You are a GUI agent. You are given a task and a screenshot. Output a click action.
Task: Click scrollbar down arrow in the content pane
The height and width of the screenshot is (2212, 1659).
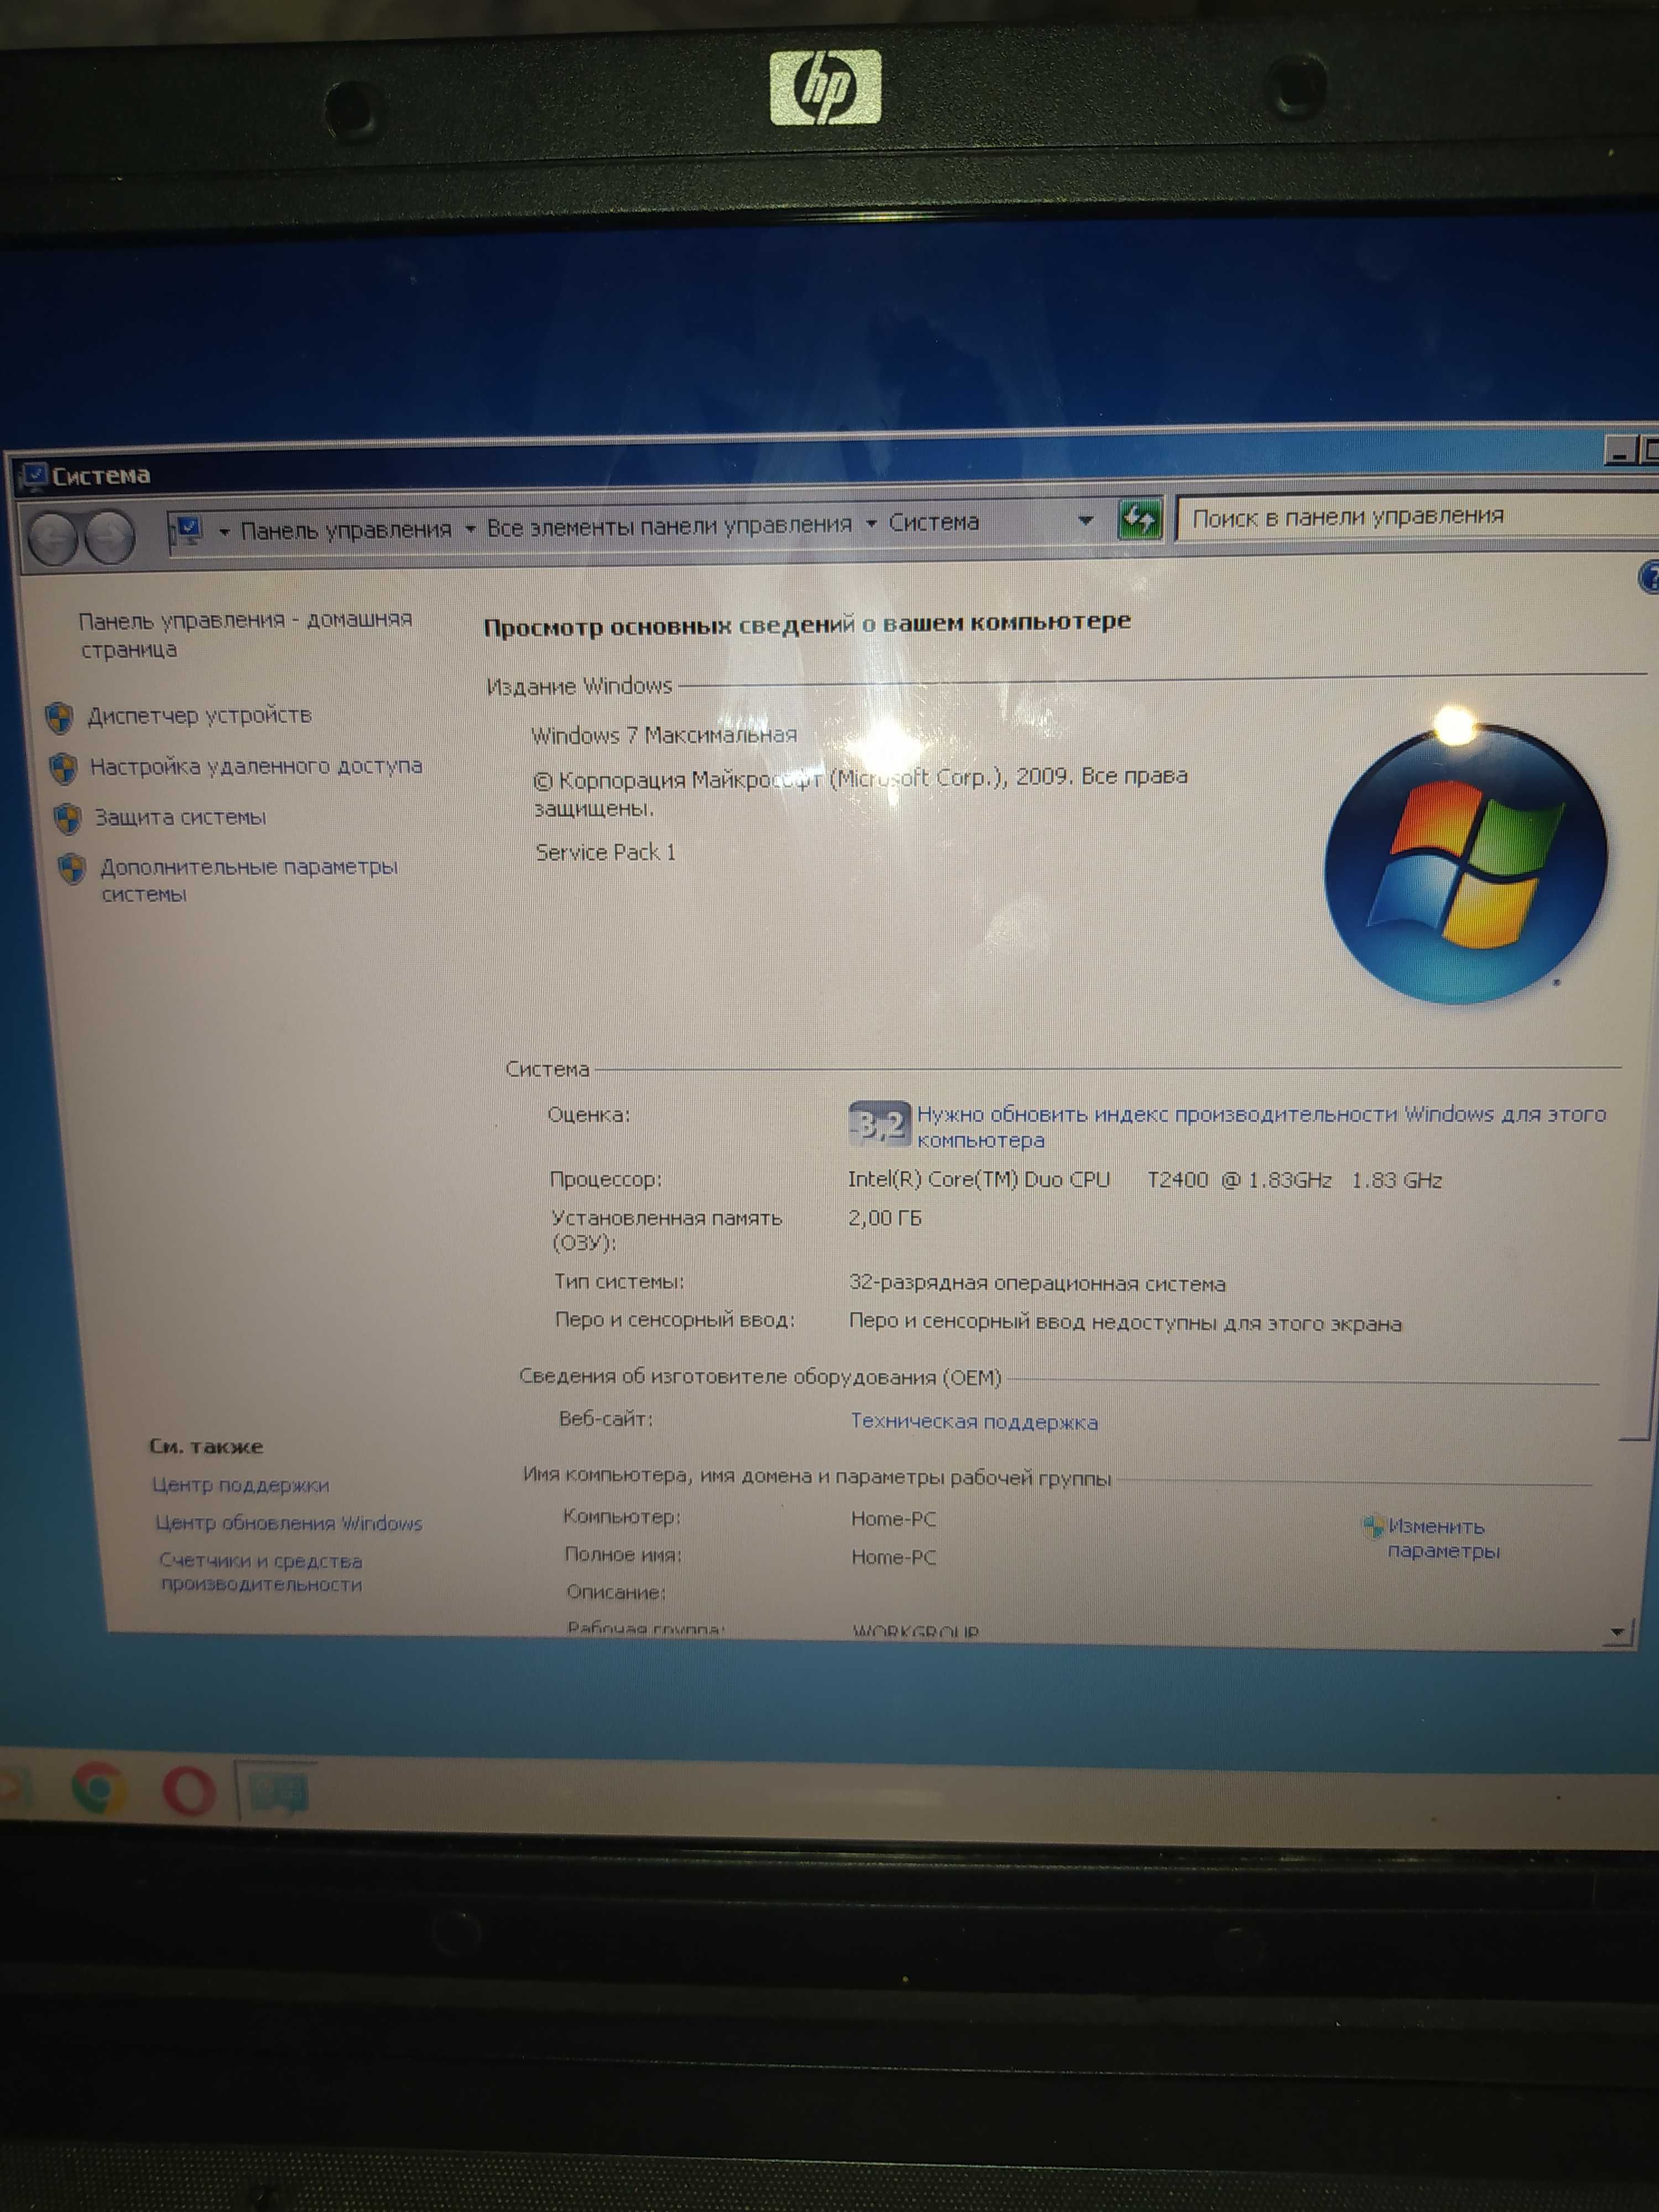(x=1618, y=1632)
